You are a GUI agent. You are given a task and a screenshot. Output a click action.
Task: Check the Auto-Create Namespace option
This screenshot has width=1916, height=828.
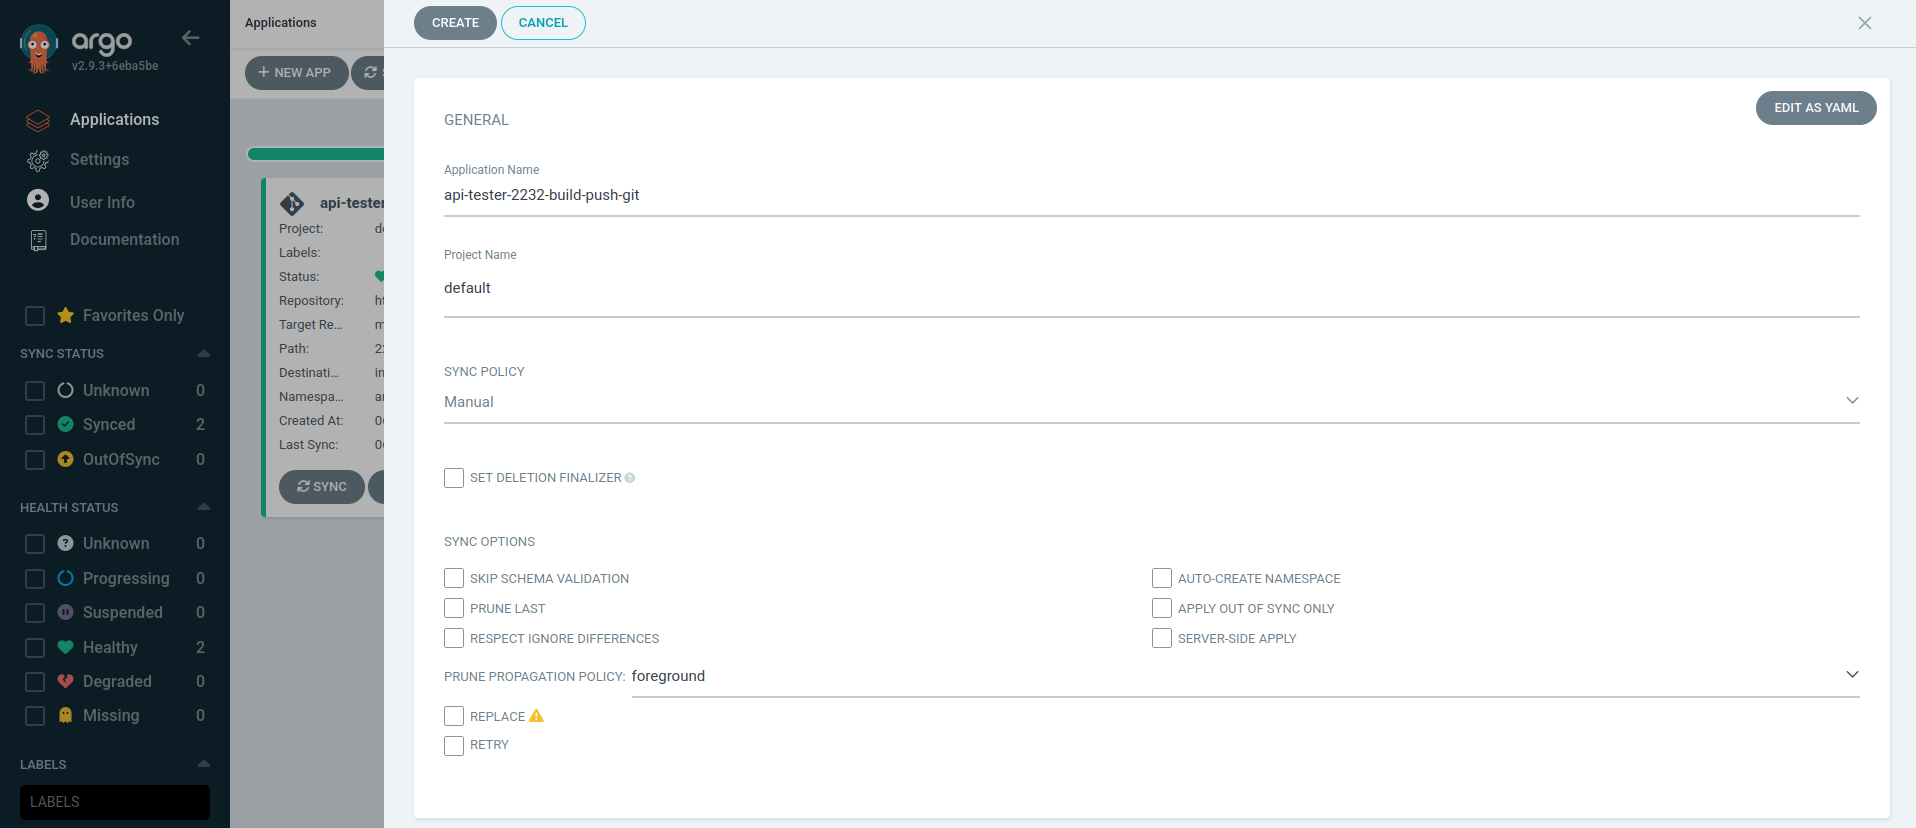1162,578
